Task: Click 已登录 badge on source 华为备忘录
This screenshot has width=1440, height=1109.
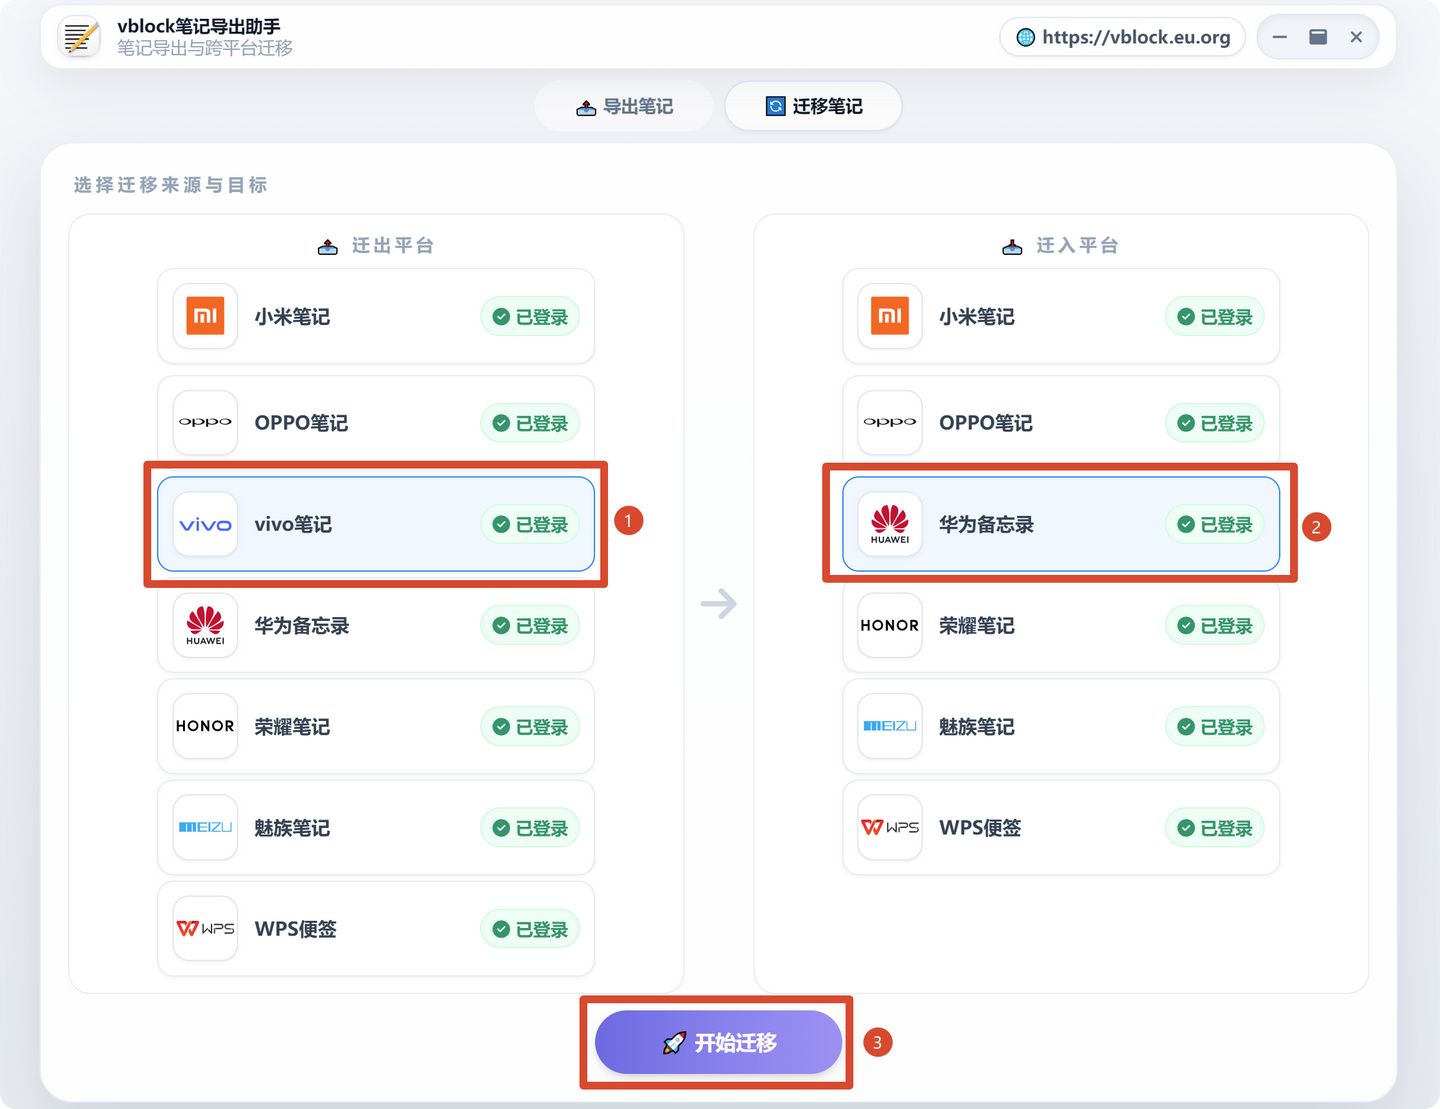Action: pos(530,626)
